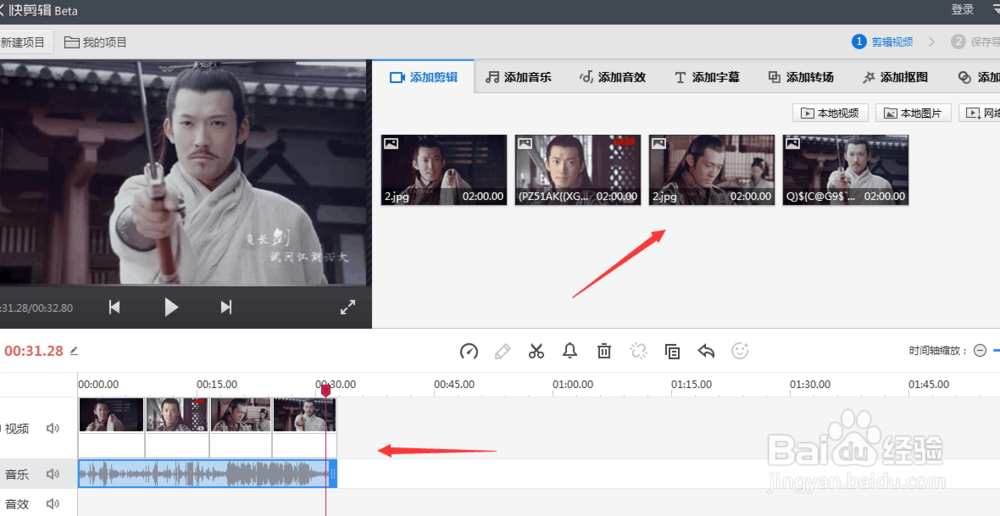Click the red playhead marker on timeline
Image resolution: width=1000 pixels, height=516 pixels.
(x=326, y=390)
